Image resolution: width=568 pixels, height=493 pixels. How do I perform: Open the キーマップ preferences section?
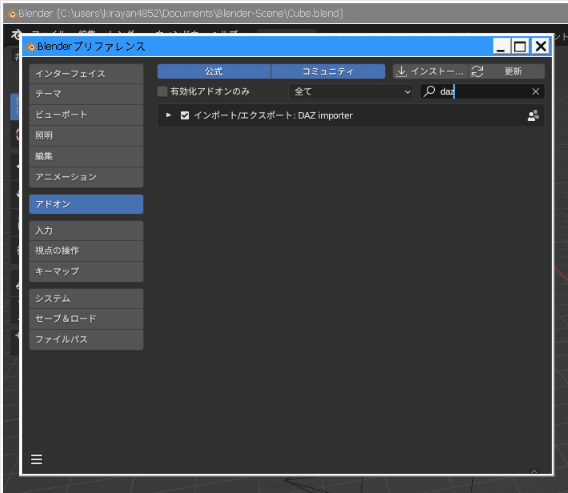86,271
